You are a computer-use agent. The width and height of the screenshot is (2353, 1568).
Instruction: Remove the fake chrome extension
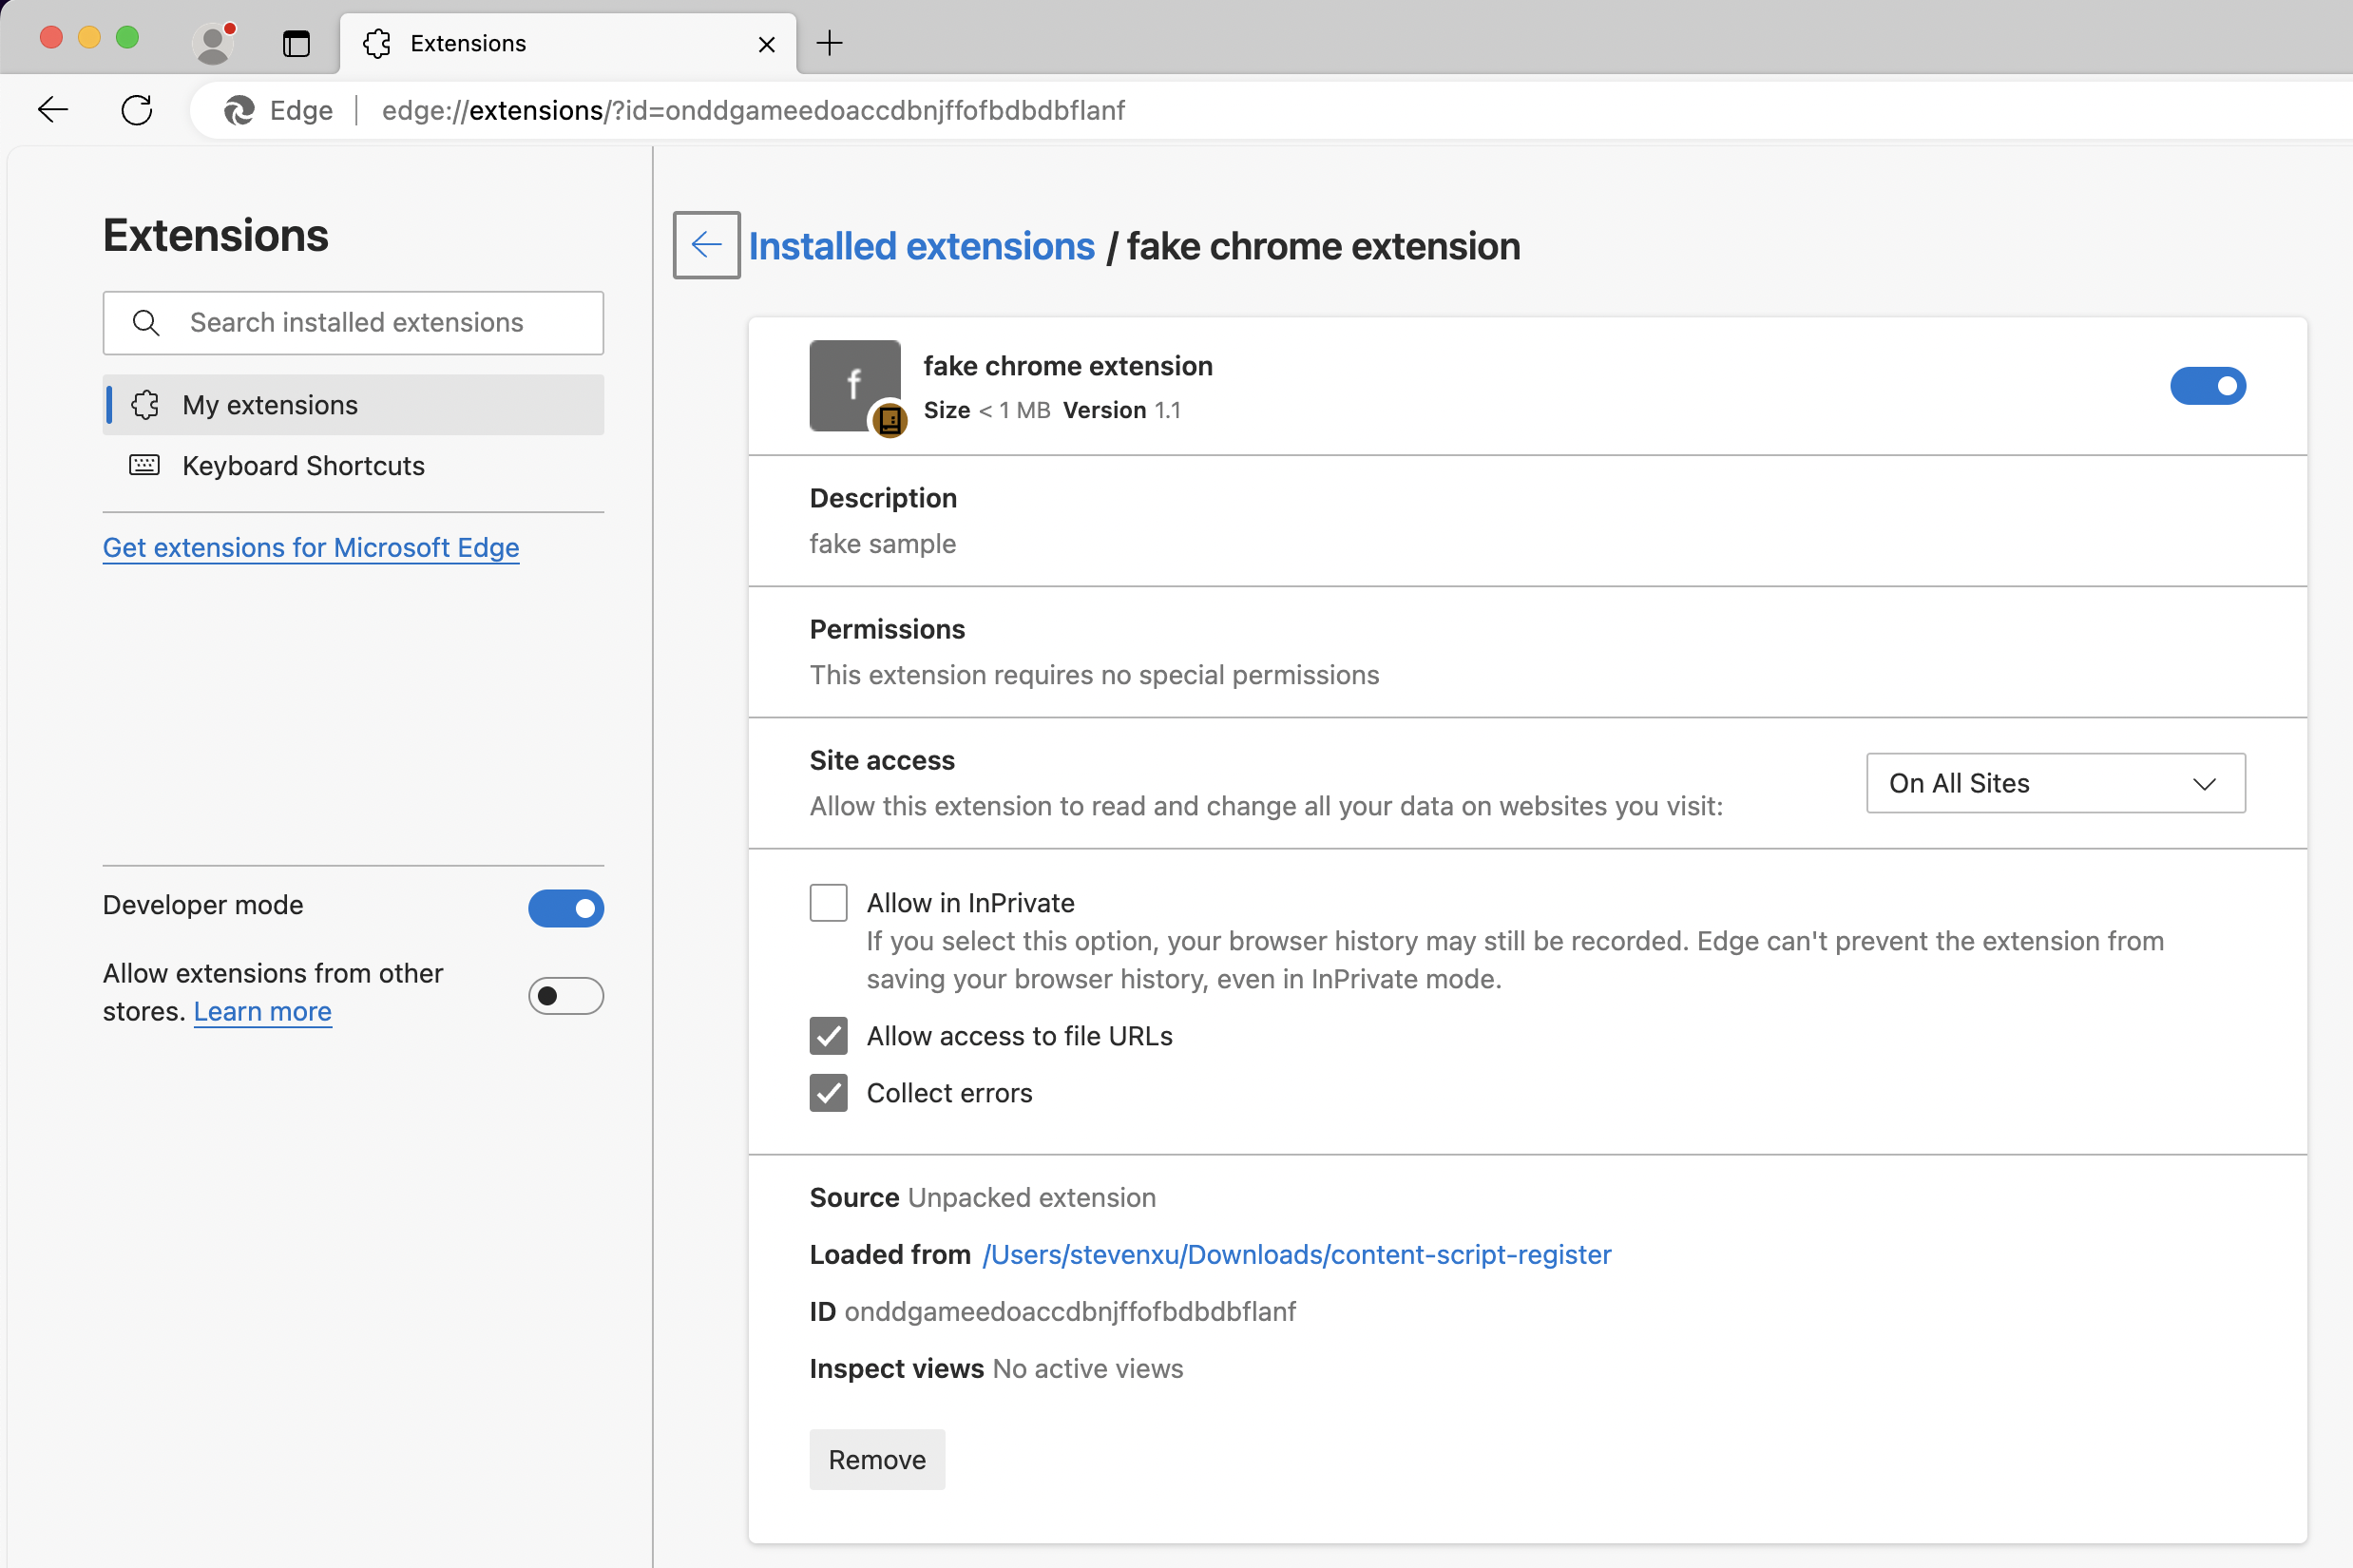click(x=877, y=1459)
